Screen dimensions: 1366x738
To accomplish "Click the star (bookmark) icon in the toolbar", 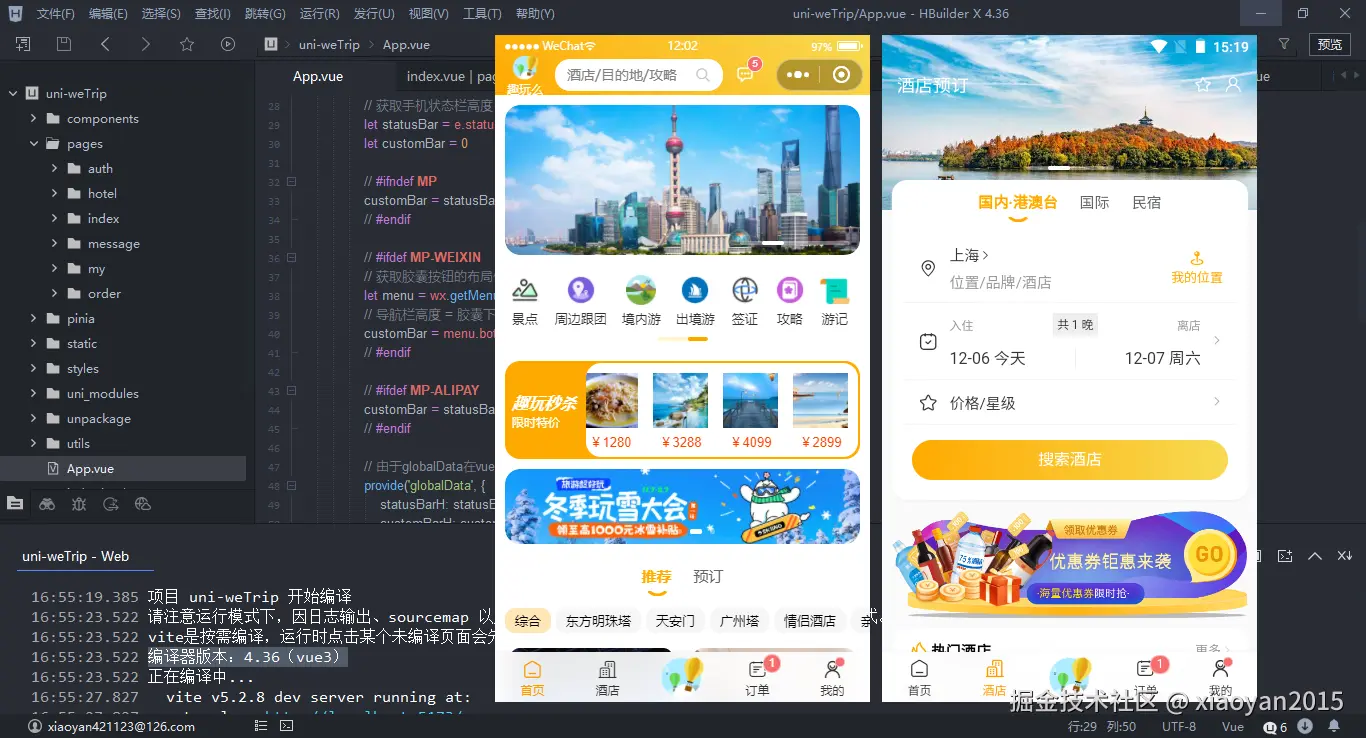I will (x=185, y=44).
